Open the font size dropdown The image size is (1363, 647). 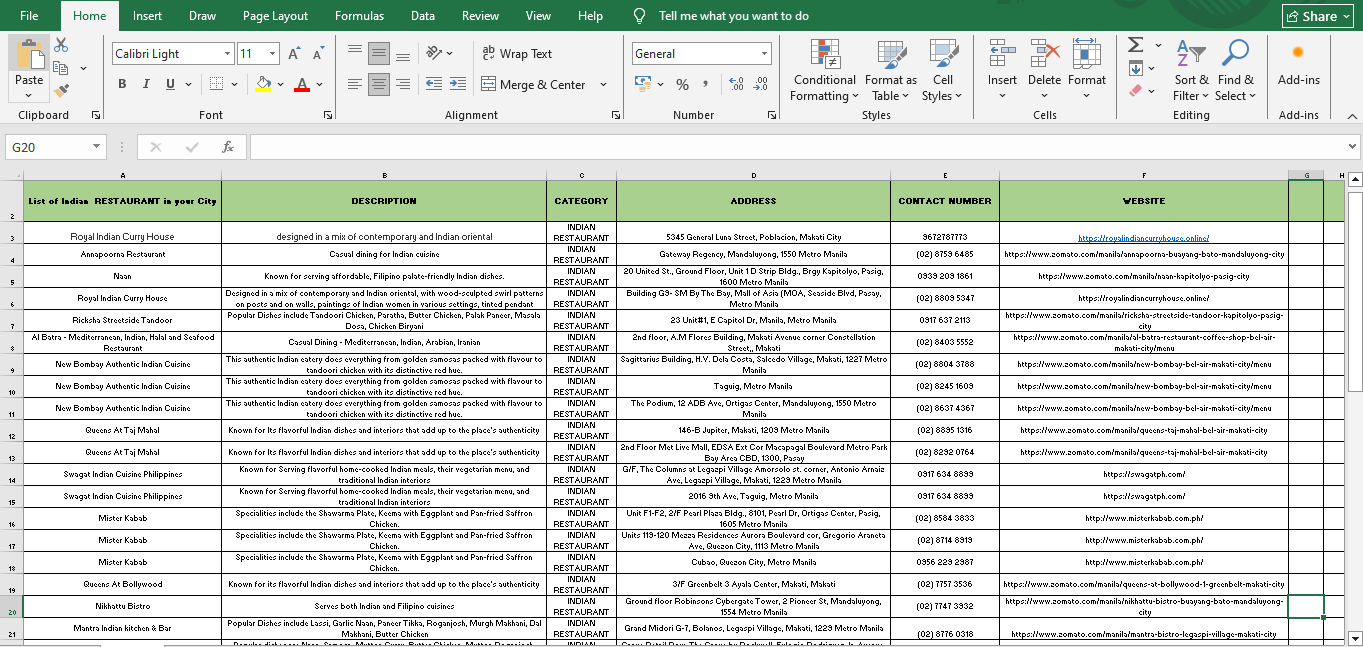(x=273, y=54)
